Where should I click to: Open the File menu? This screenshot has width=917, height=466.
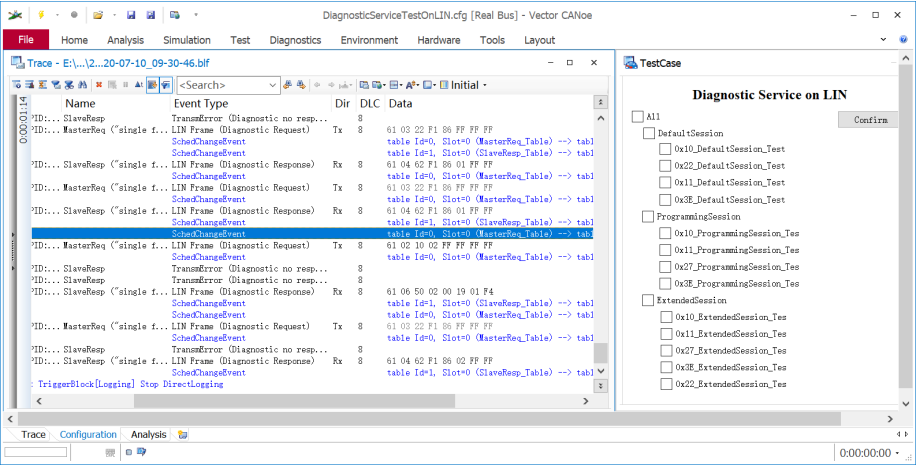(26, 40)
